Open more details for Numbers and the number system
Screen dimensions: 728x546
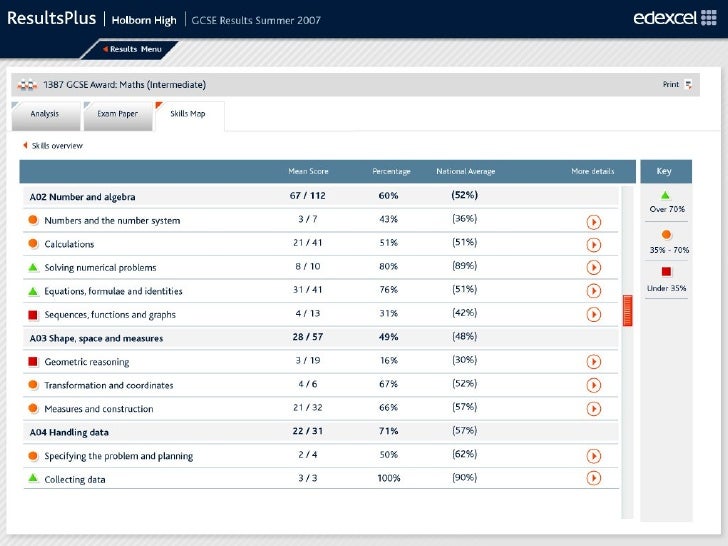click(x=593, y=221)
